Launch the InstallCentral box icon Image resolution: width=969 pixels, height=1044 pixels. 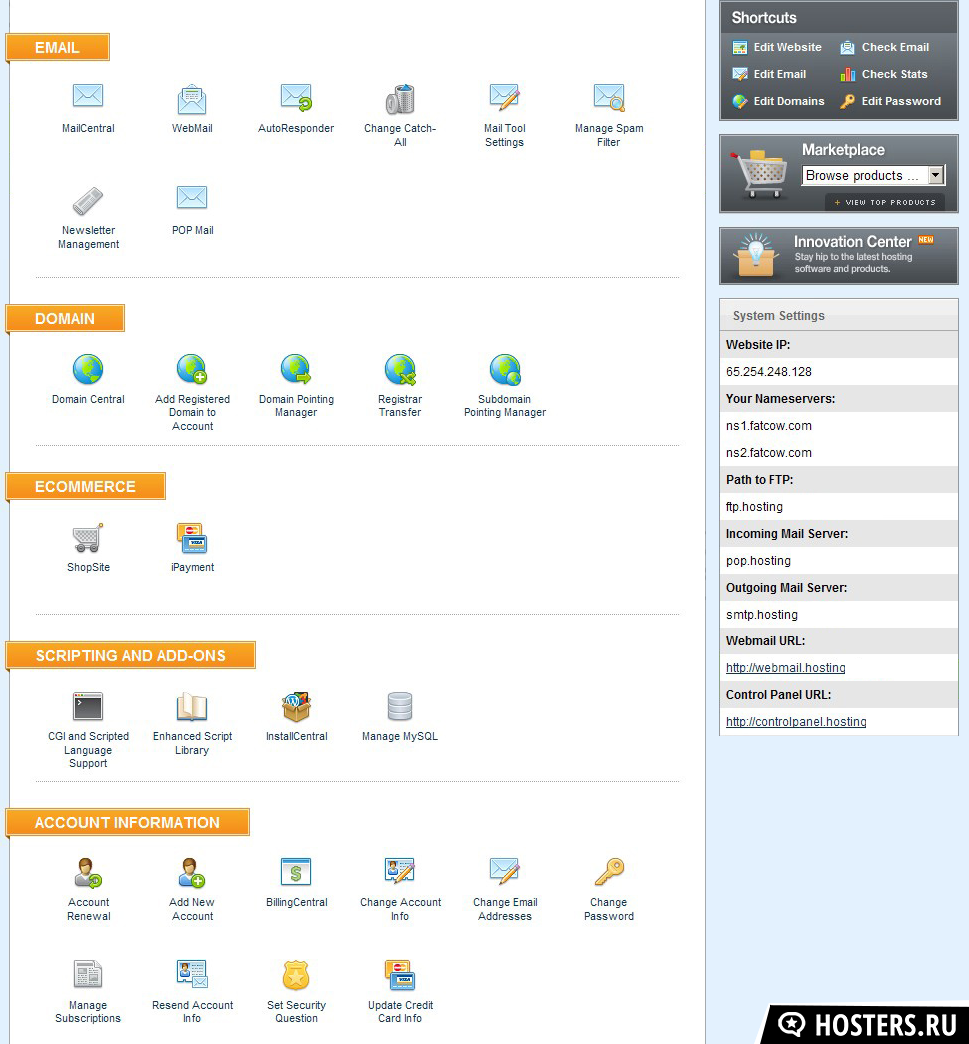pos(296,706)
